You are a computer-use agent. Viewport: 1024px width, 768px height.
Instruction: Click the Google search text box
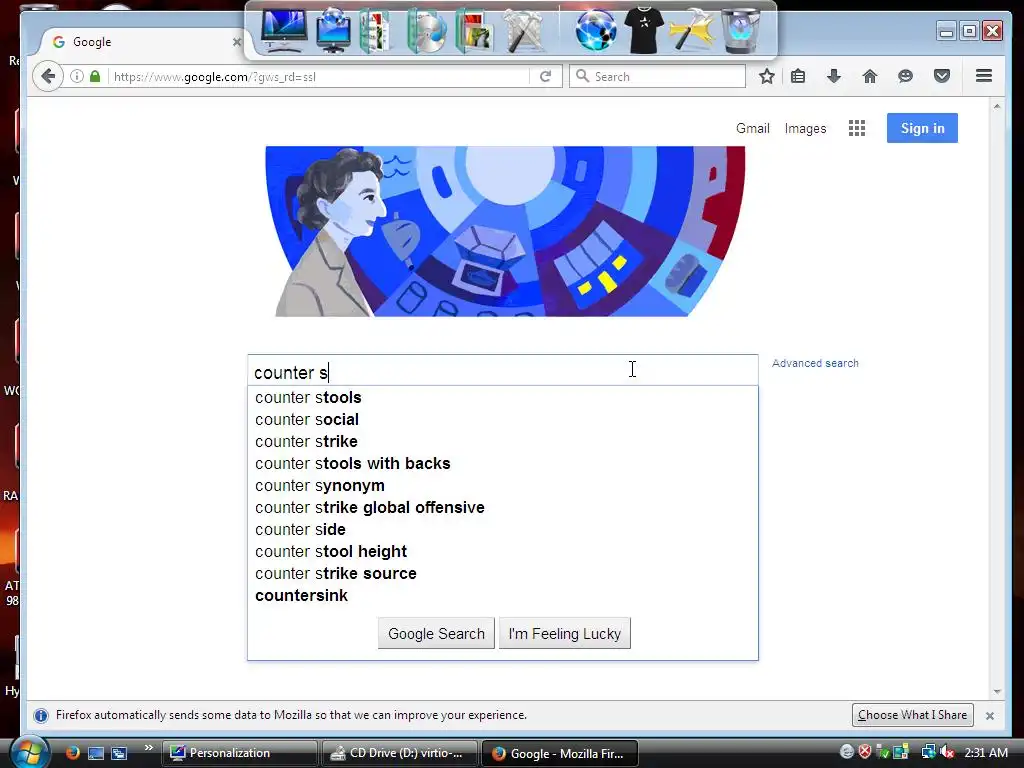tap(503, 371)
